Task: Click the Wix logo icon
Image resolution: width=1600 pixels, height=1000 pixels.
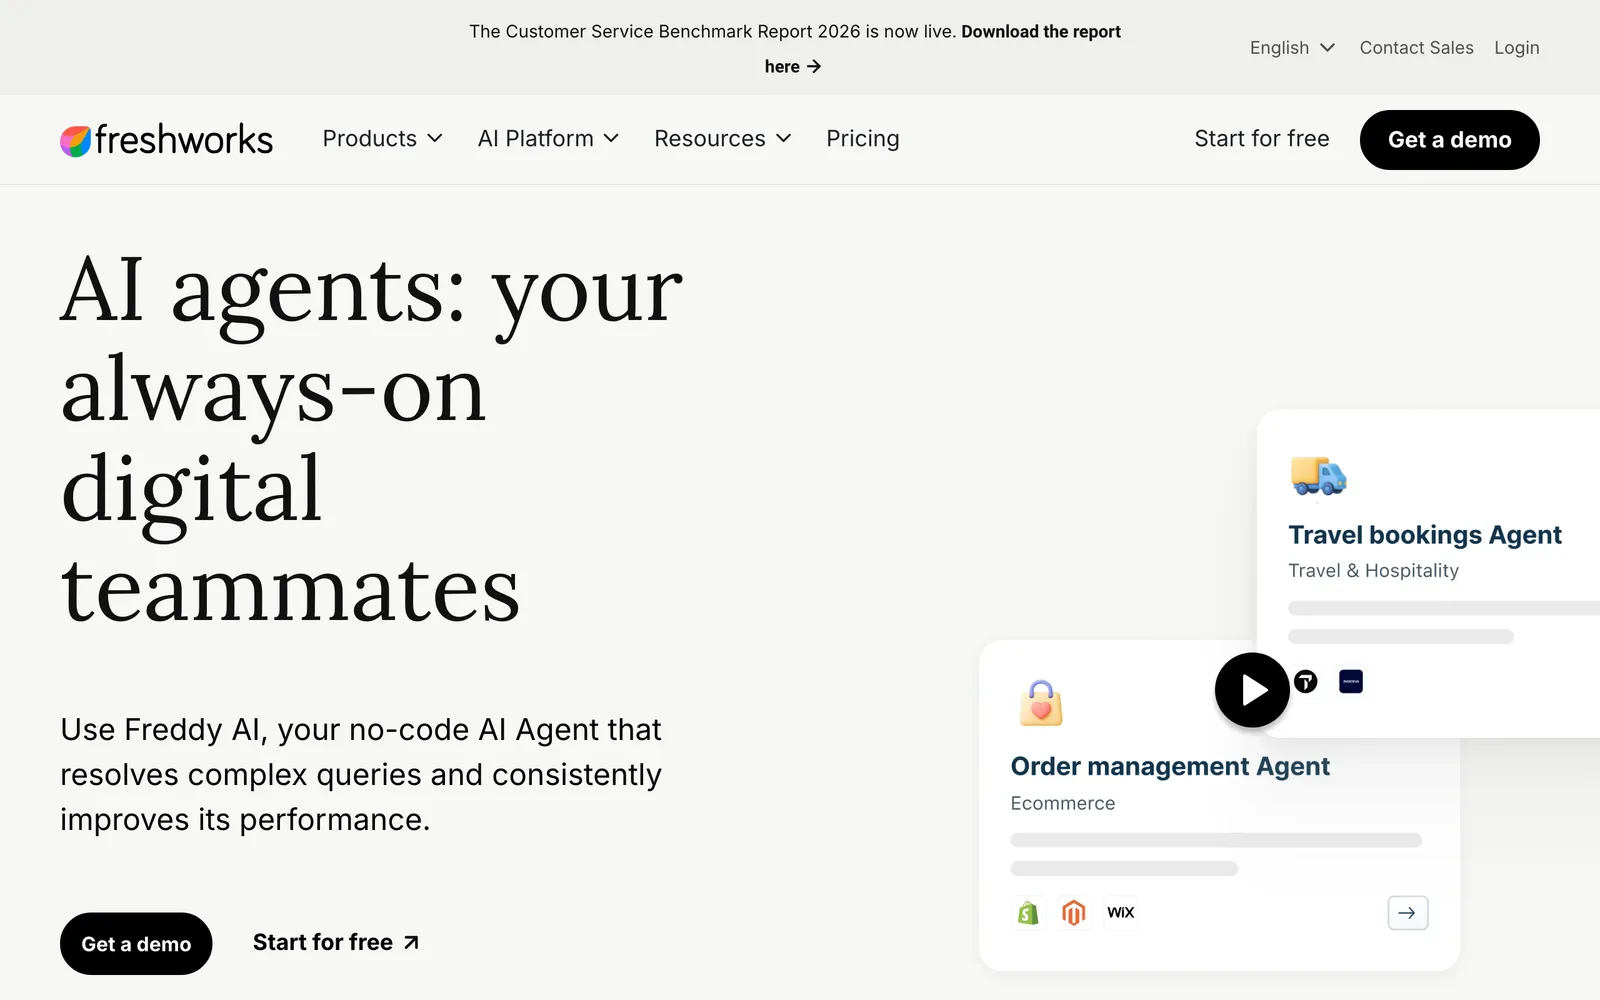Action: pyautogui.click(x=1121, y=913)
